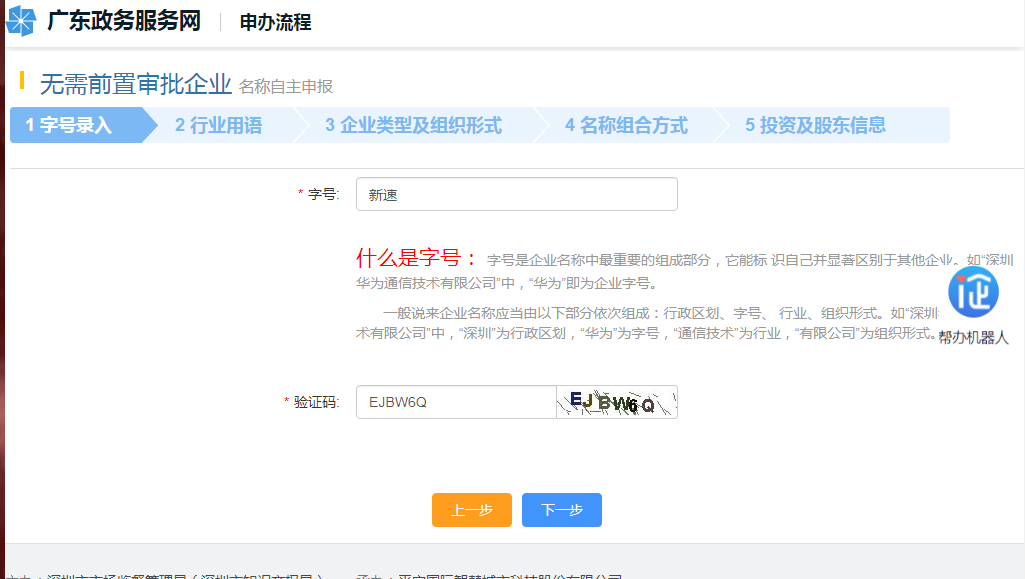Switch to step 2 行业用语
Image resolution: width=1025 pixels, height=579 pixels.
(218, 125)
